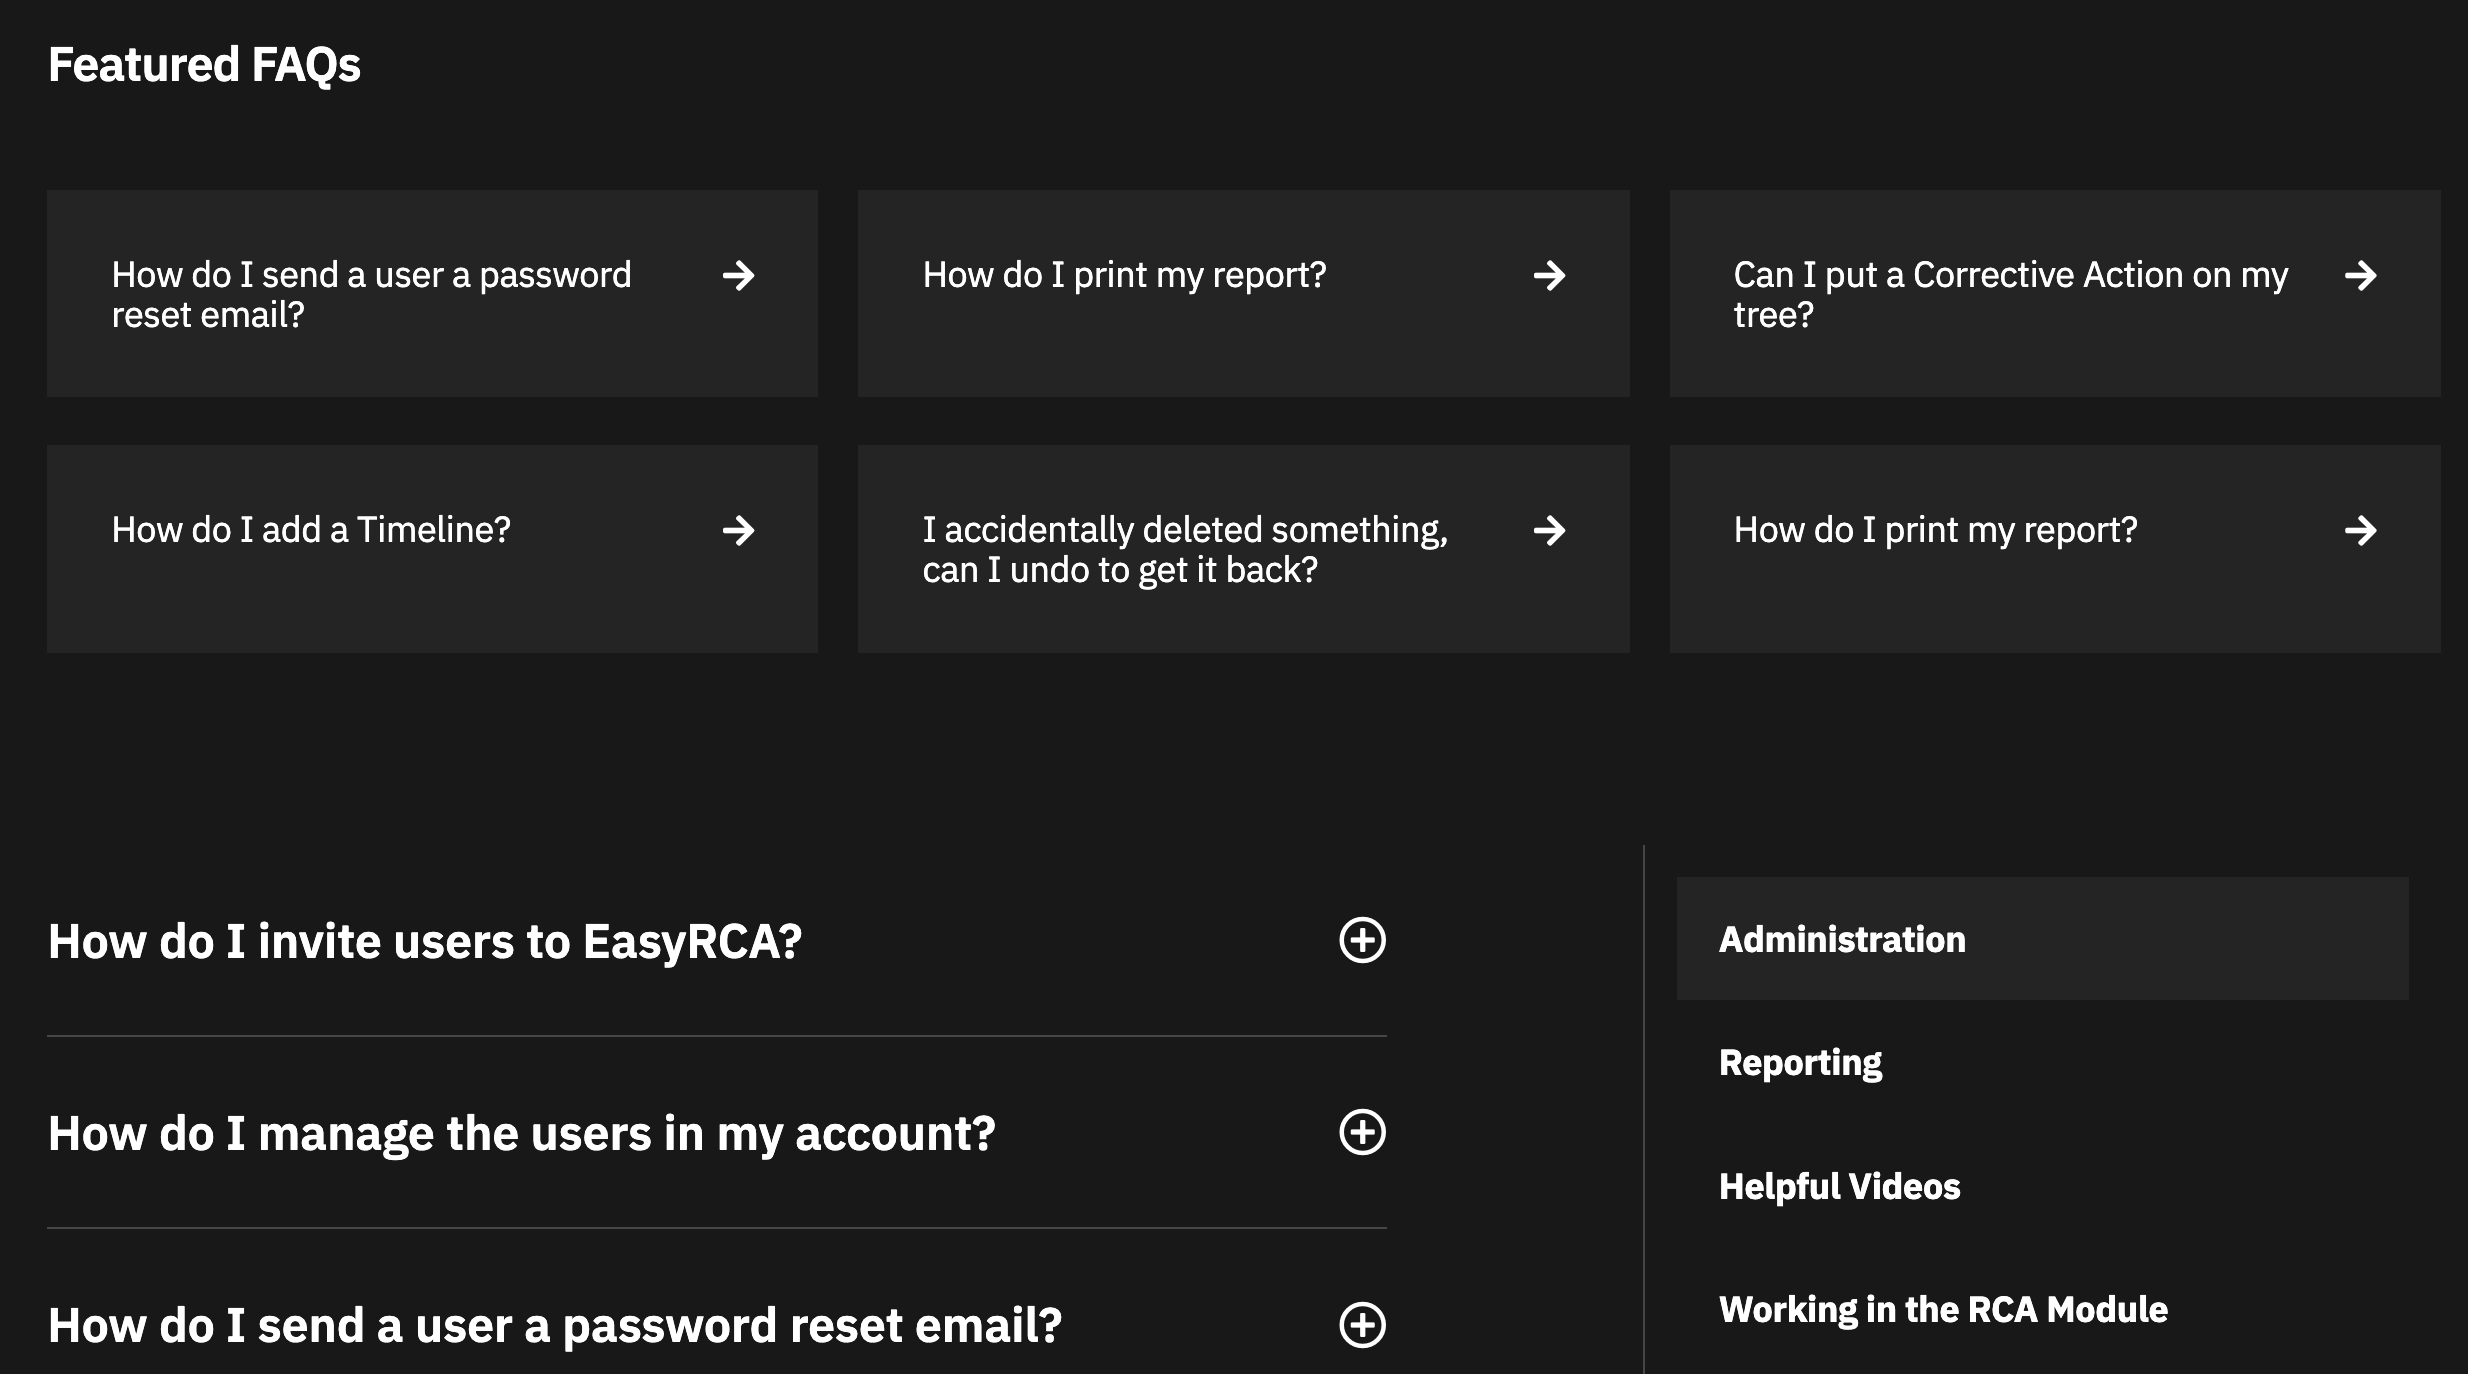Click 'How do I invite users to EasyRCA?' heading
This screenshot has width=2468, height=1374.
(x=425, y=941)
